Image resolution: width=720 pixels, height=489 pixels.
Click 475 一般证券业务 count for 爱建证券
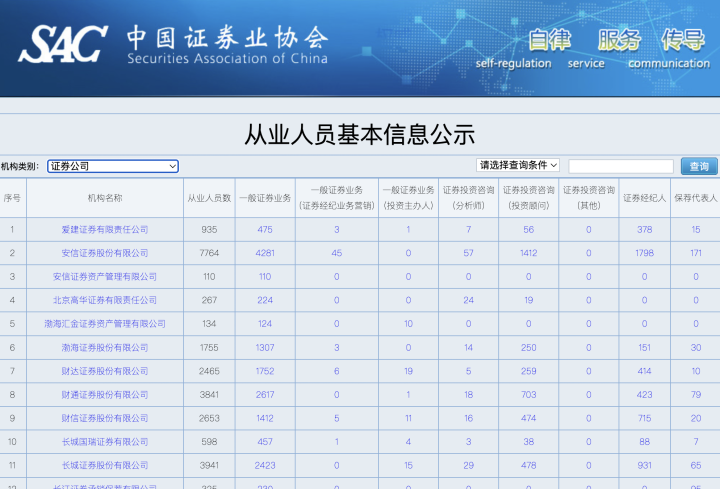[x=265, y=230]
